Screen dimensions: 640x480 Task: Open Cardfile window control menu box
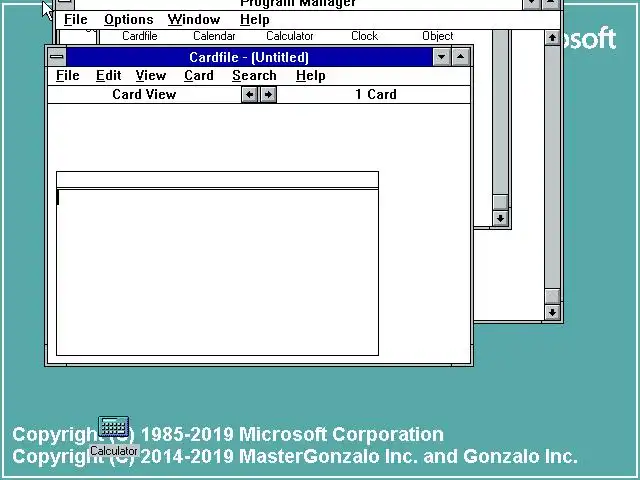(57, 57)
